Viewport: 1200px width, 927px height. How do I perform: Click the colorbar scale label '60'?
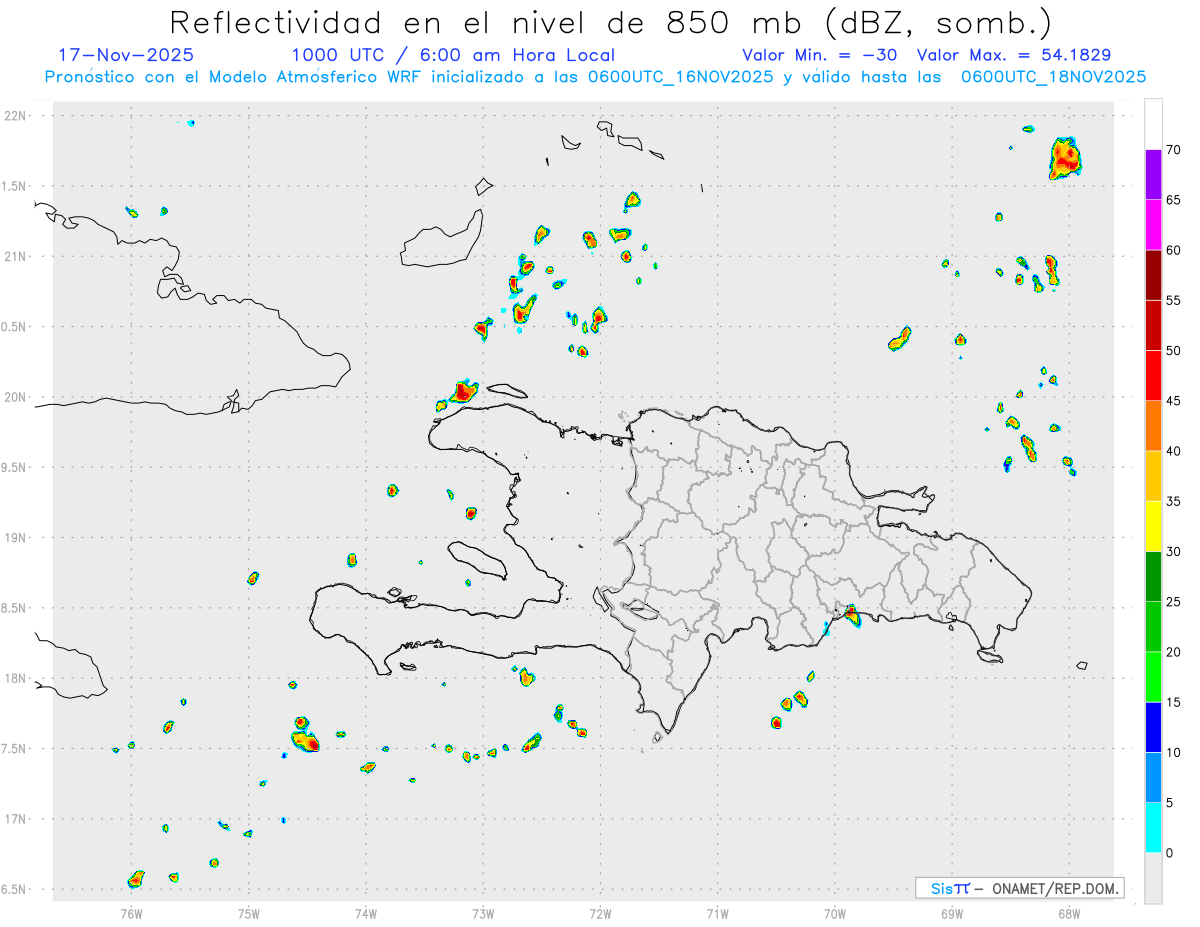(x=1173, y=250)
